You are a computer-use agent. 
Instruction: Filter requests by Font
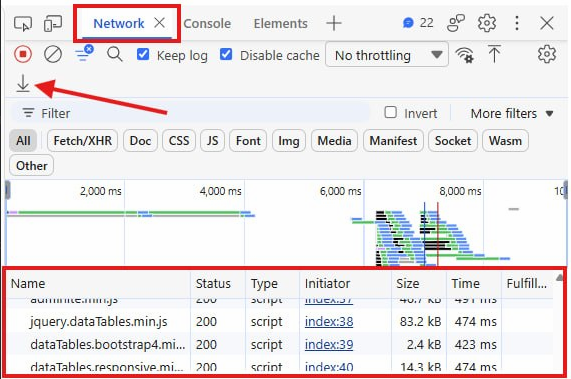point(248,141)
